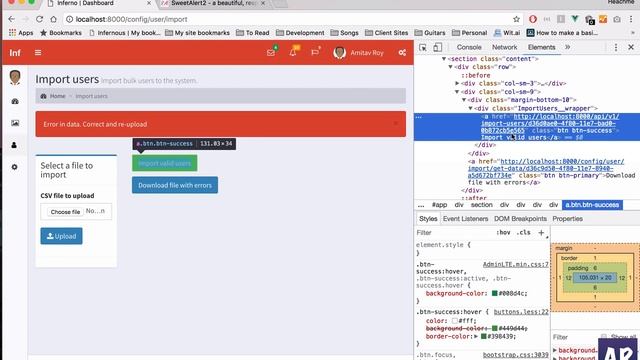Viewport: 640px width, 360px height.
Task: Click the Choose file button
Action: click(65, 212)
